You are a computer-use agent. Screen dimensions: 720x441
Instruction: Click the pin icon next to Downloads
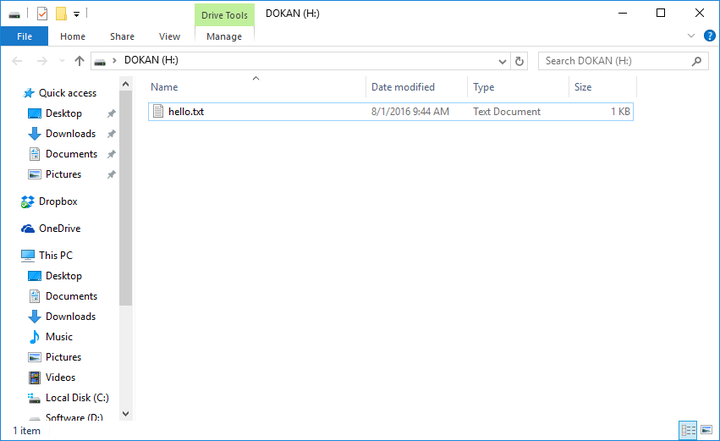(111, 134)
